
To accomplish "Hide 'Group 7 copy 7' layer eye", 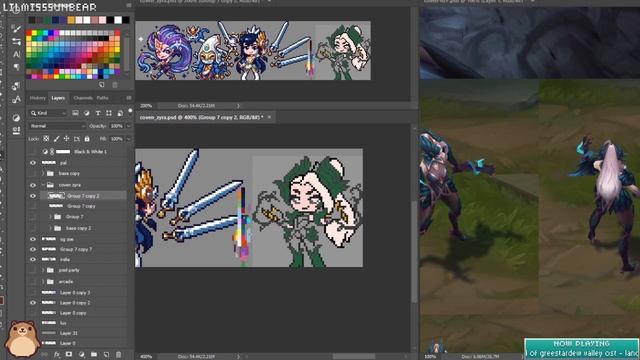I will point(33,249).
